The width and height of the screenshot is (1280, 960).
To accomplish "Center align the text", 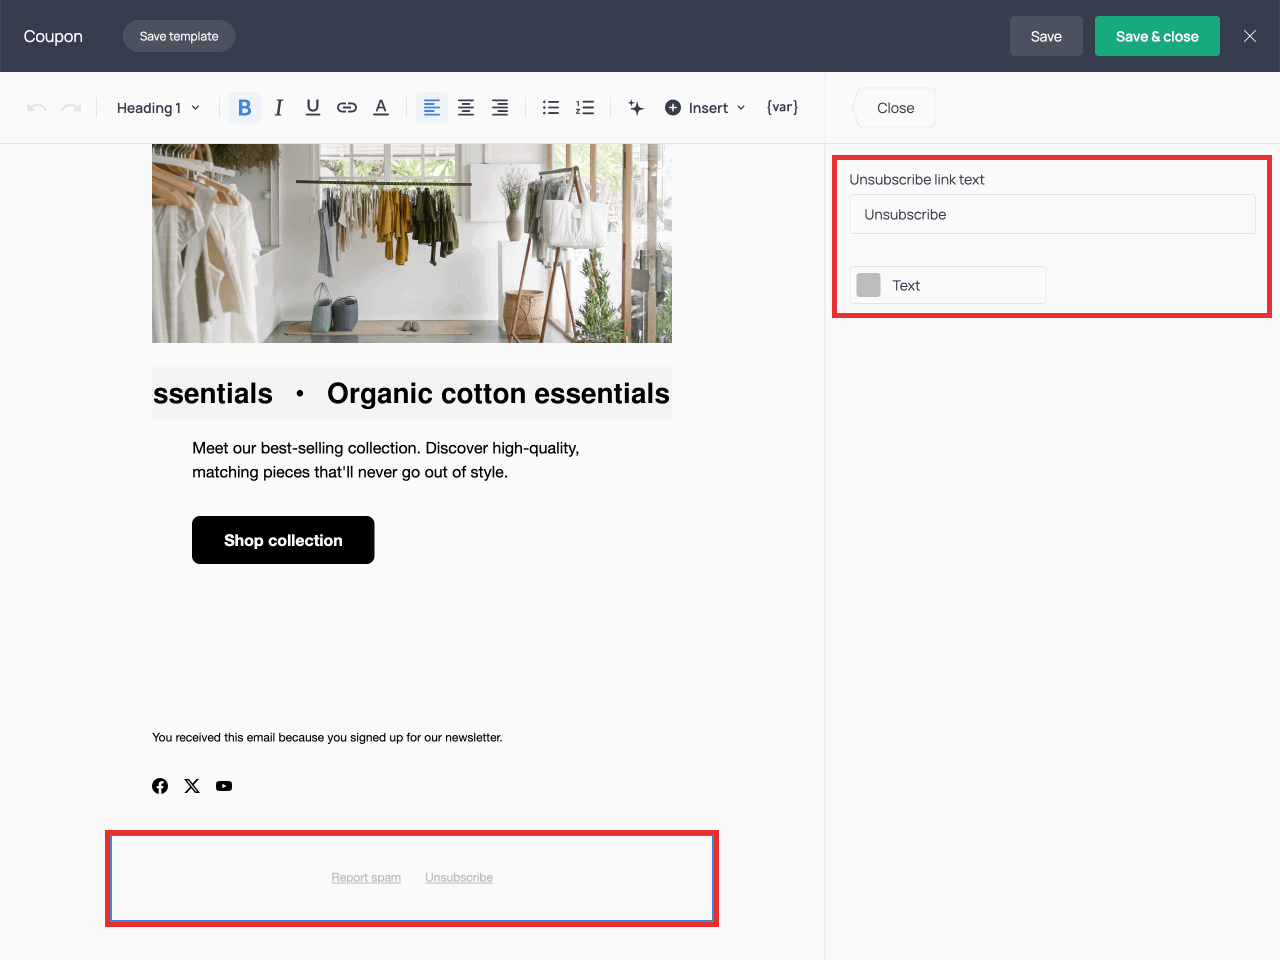I will (x=466, y=108).
